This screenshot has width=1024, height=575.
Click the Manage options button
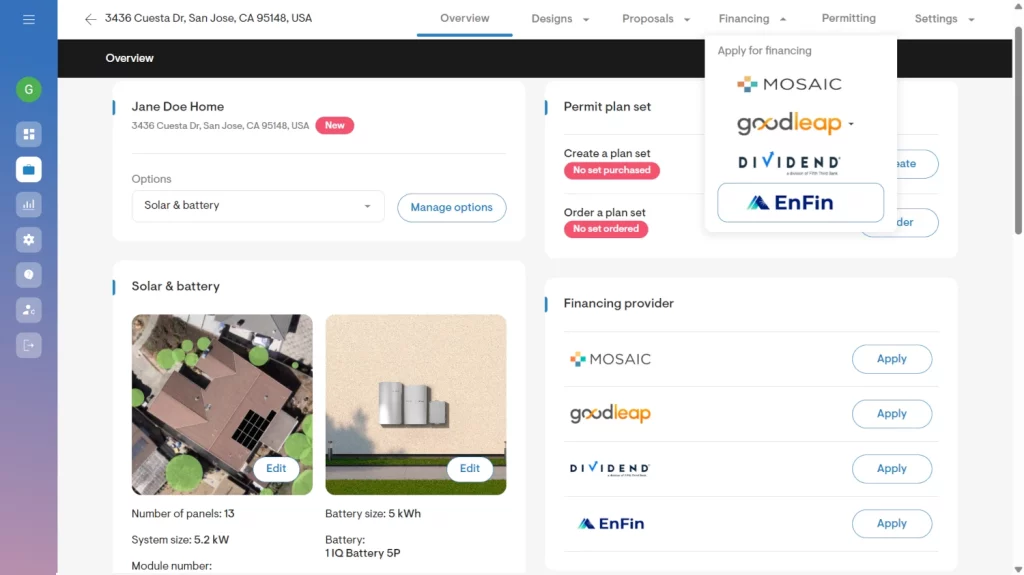(x=451, y=208)
